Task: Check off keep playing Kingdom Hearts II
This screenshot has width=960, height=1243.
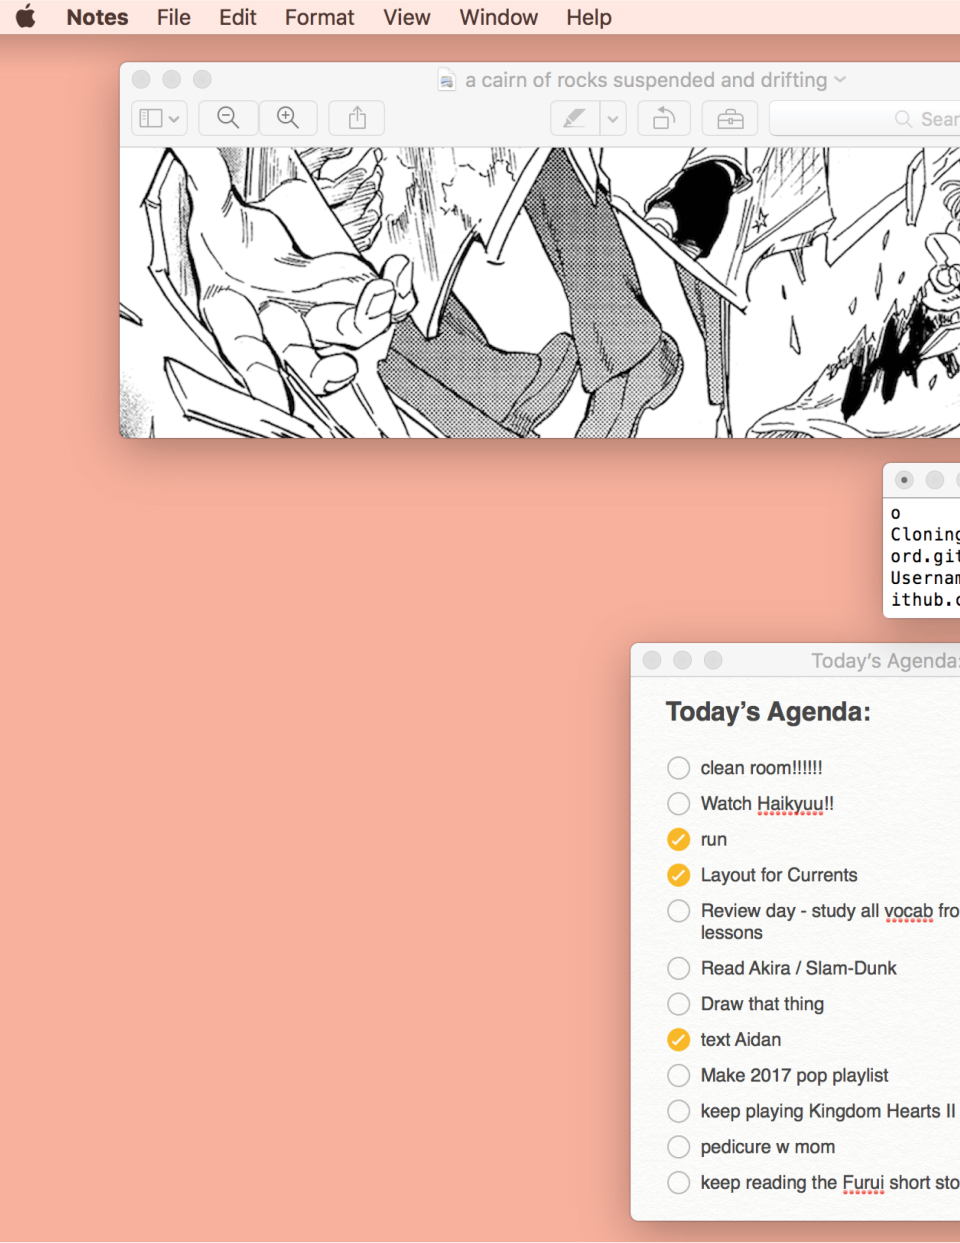Action: [678, 1111]
